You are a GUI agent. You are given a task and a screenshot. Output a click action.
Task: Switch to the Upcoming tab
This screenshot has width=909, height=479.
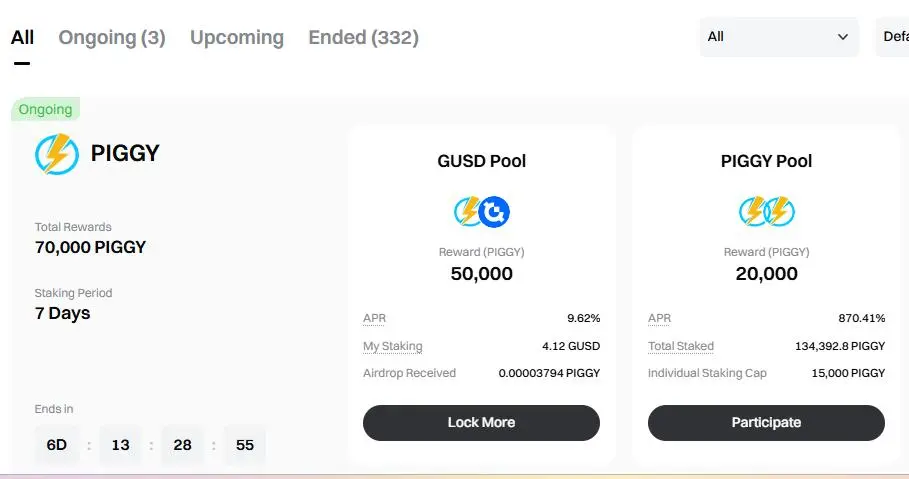tap(237, 38)
